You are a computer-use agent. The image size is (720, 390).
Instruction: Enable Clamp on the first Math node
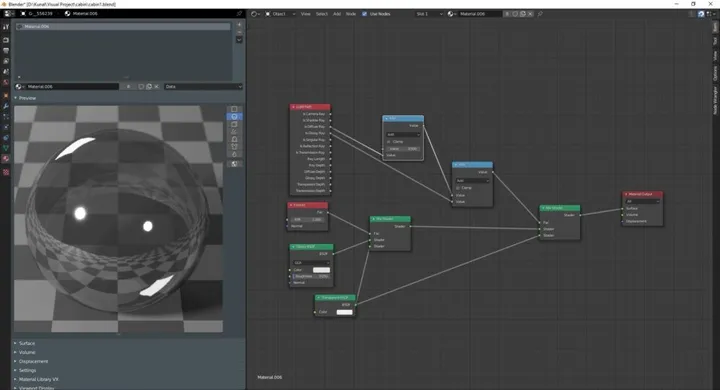coord(388,141)
